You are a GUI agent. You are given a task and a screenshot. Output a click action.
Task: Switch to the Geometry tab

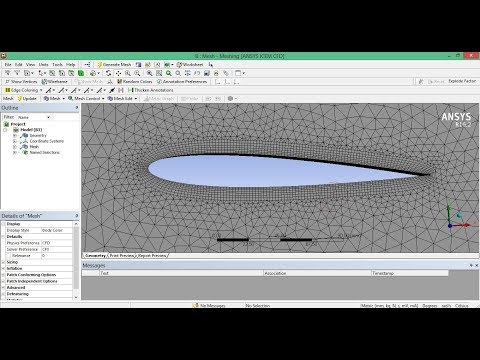click(x=95, y=256)
